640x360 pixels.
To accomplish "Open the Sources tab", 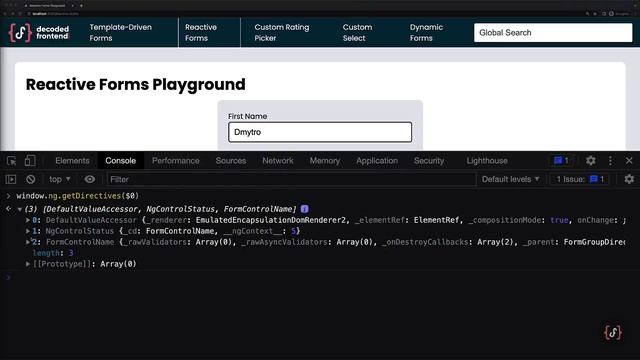I will click(231, 161).
